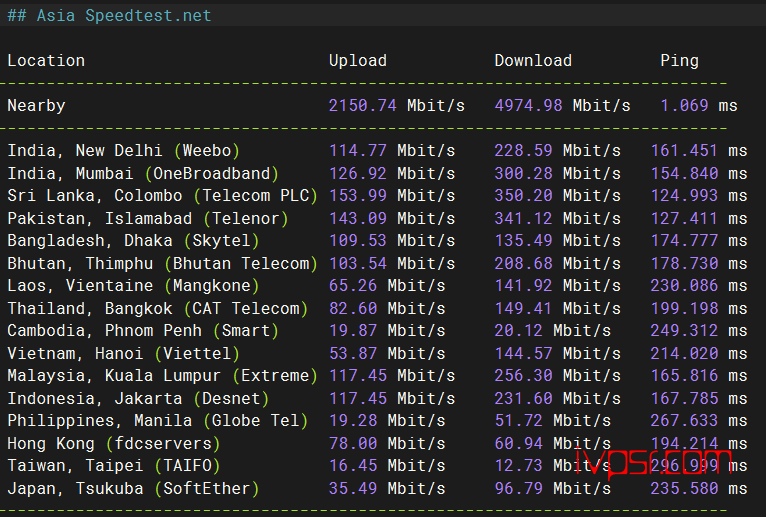Click the ping value 230.086
766x517 pixels.
tap(684, 286)
